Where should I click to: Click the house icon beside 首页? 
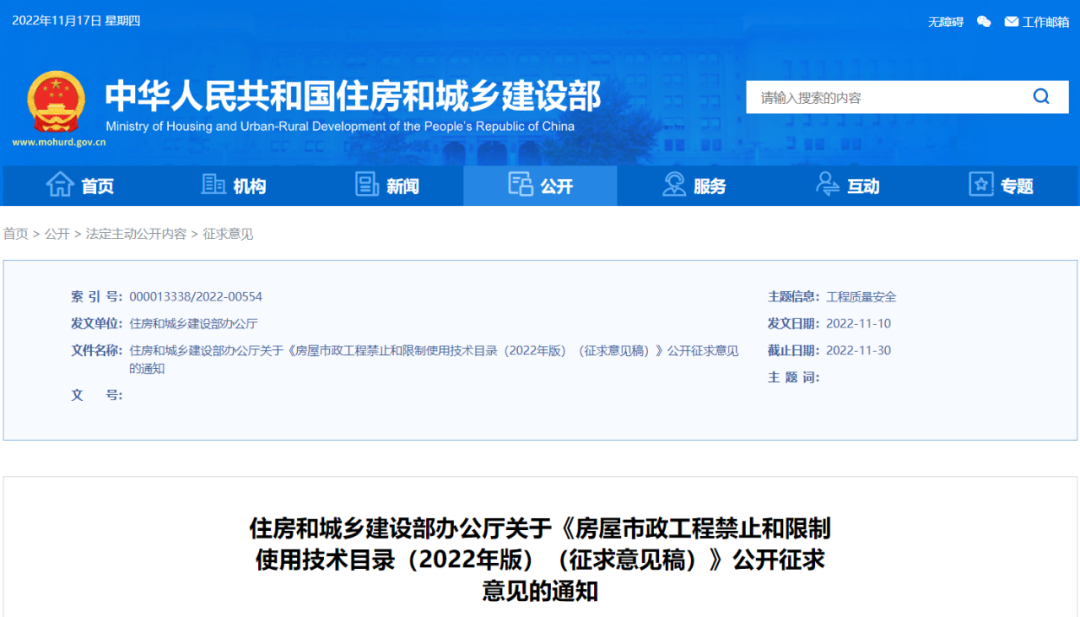point(60,185)
